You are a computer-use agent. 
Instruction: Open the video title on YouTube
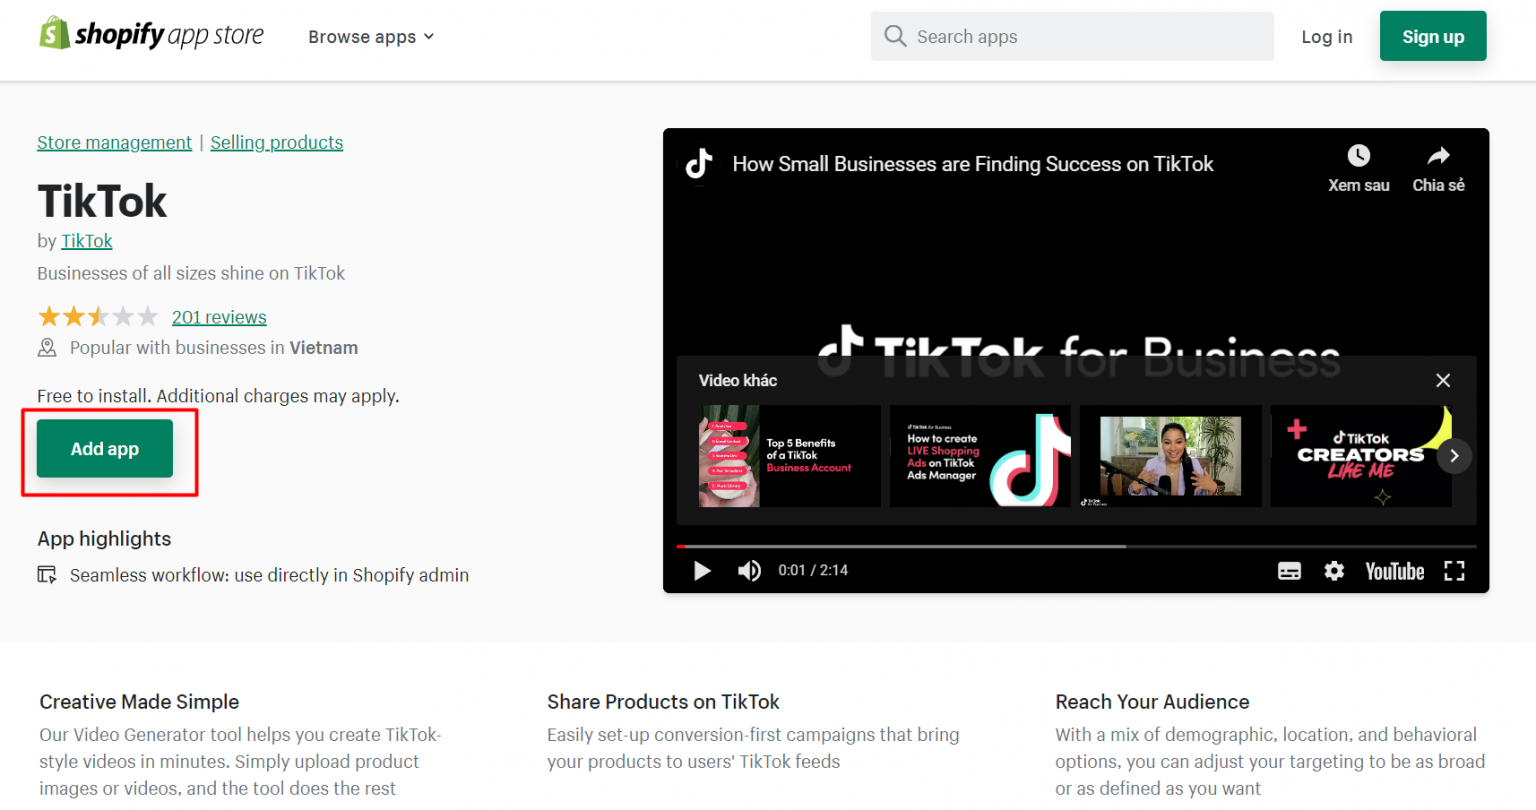[x=973, y=164]
